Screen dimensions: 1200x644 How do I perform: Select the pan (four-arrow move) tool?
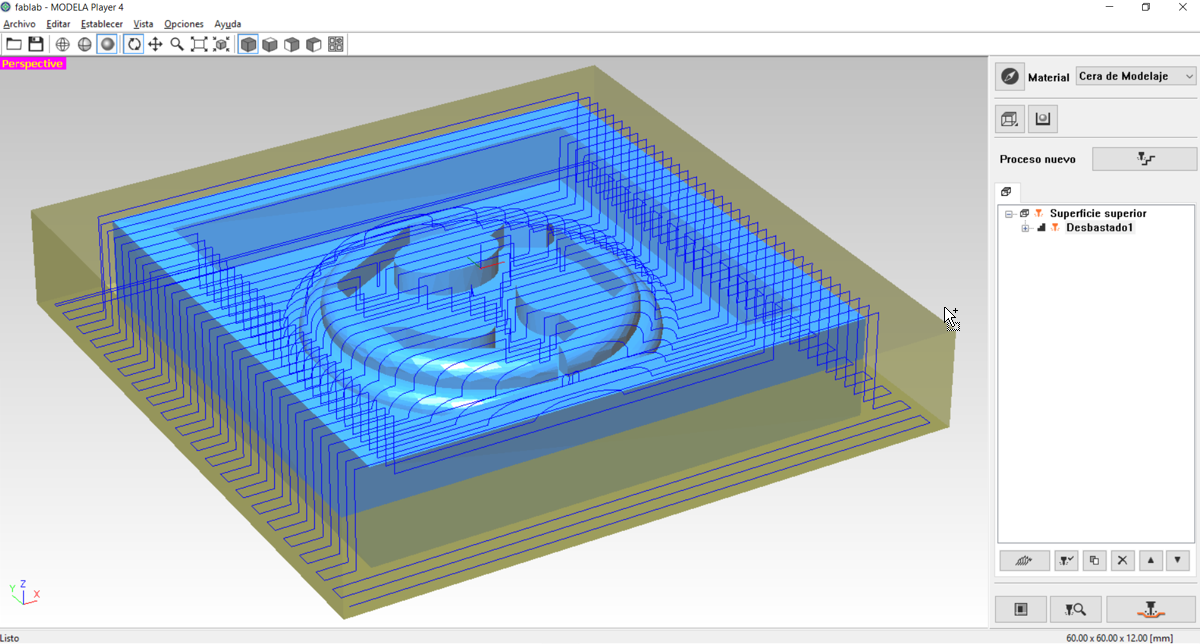click(155, 44)
